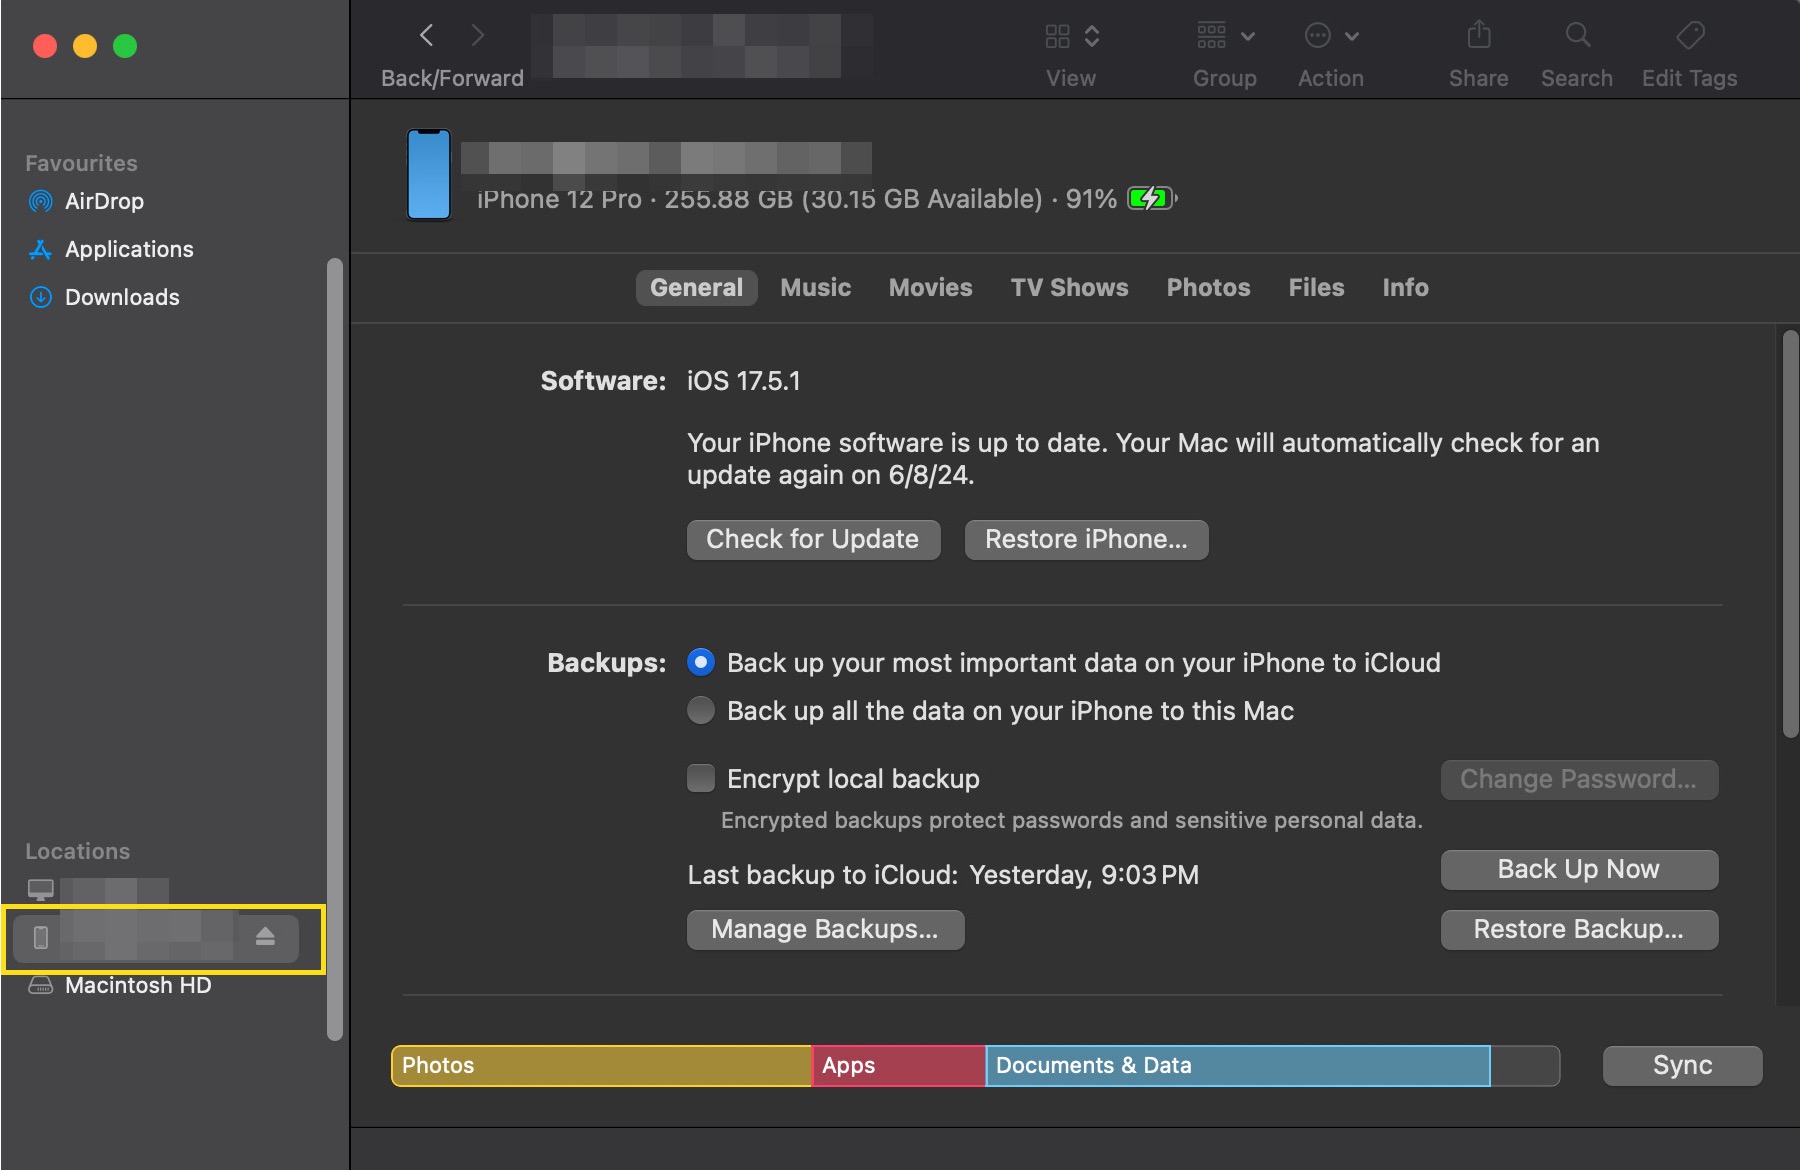Switch to the Files tab
Viewport: 1800px width, 1170px height.
pyautogui.click(x=1316, y=288)
